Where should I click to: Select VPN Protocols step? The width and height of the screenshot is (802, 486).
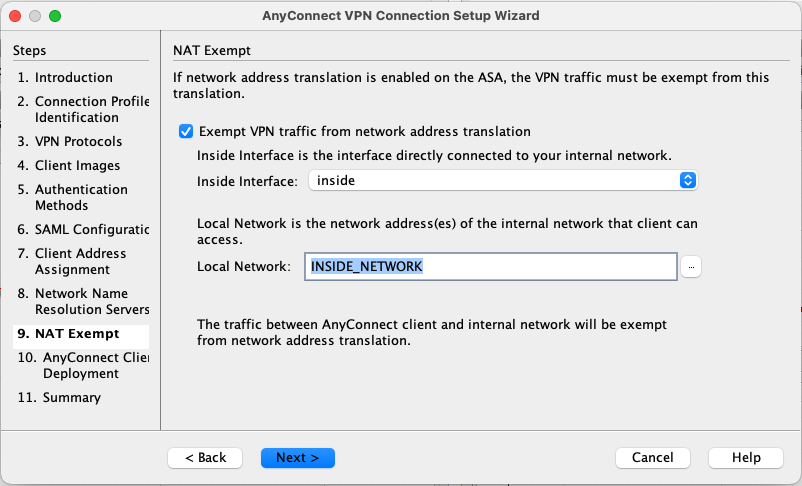[78, 141]
